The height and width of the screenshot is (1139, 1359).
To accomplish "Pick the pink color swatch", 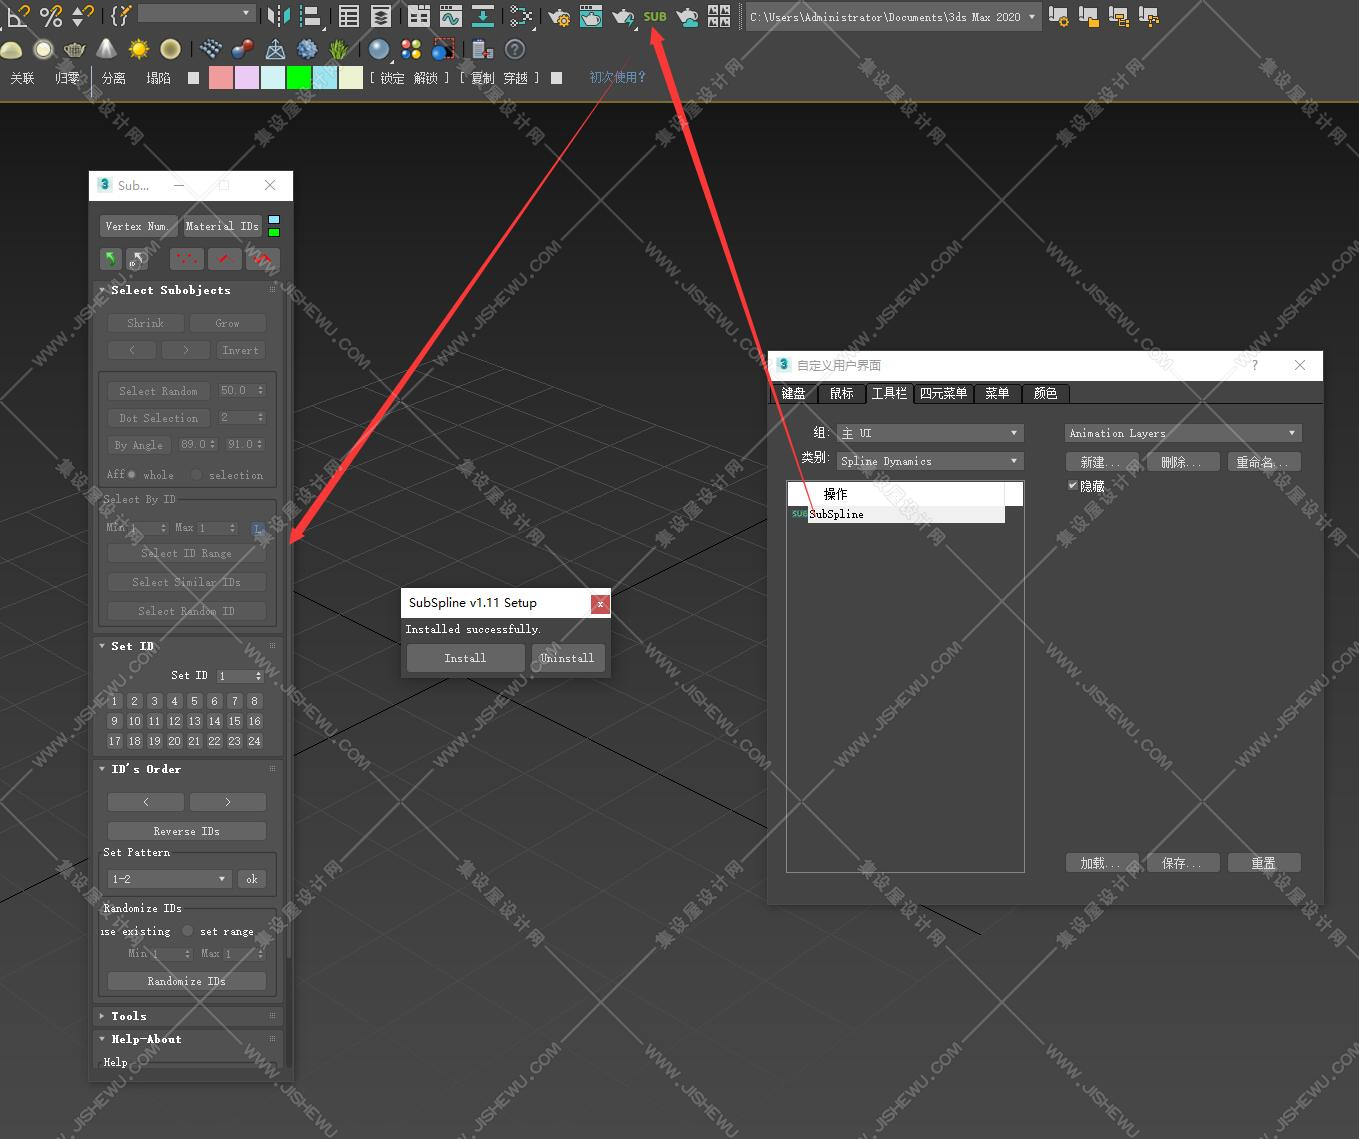I will click(x=221, y=78).
